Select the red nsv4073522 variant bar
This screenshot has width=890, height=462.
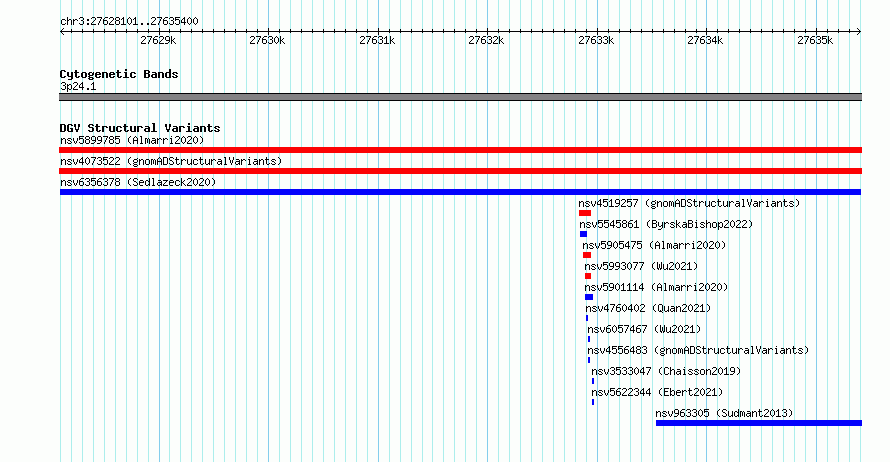[x=460, y=171]
